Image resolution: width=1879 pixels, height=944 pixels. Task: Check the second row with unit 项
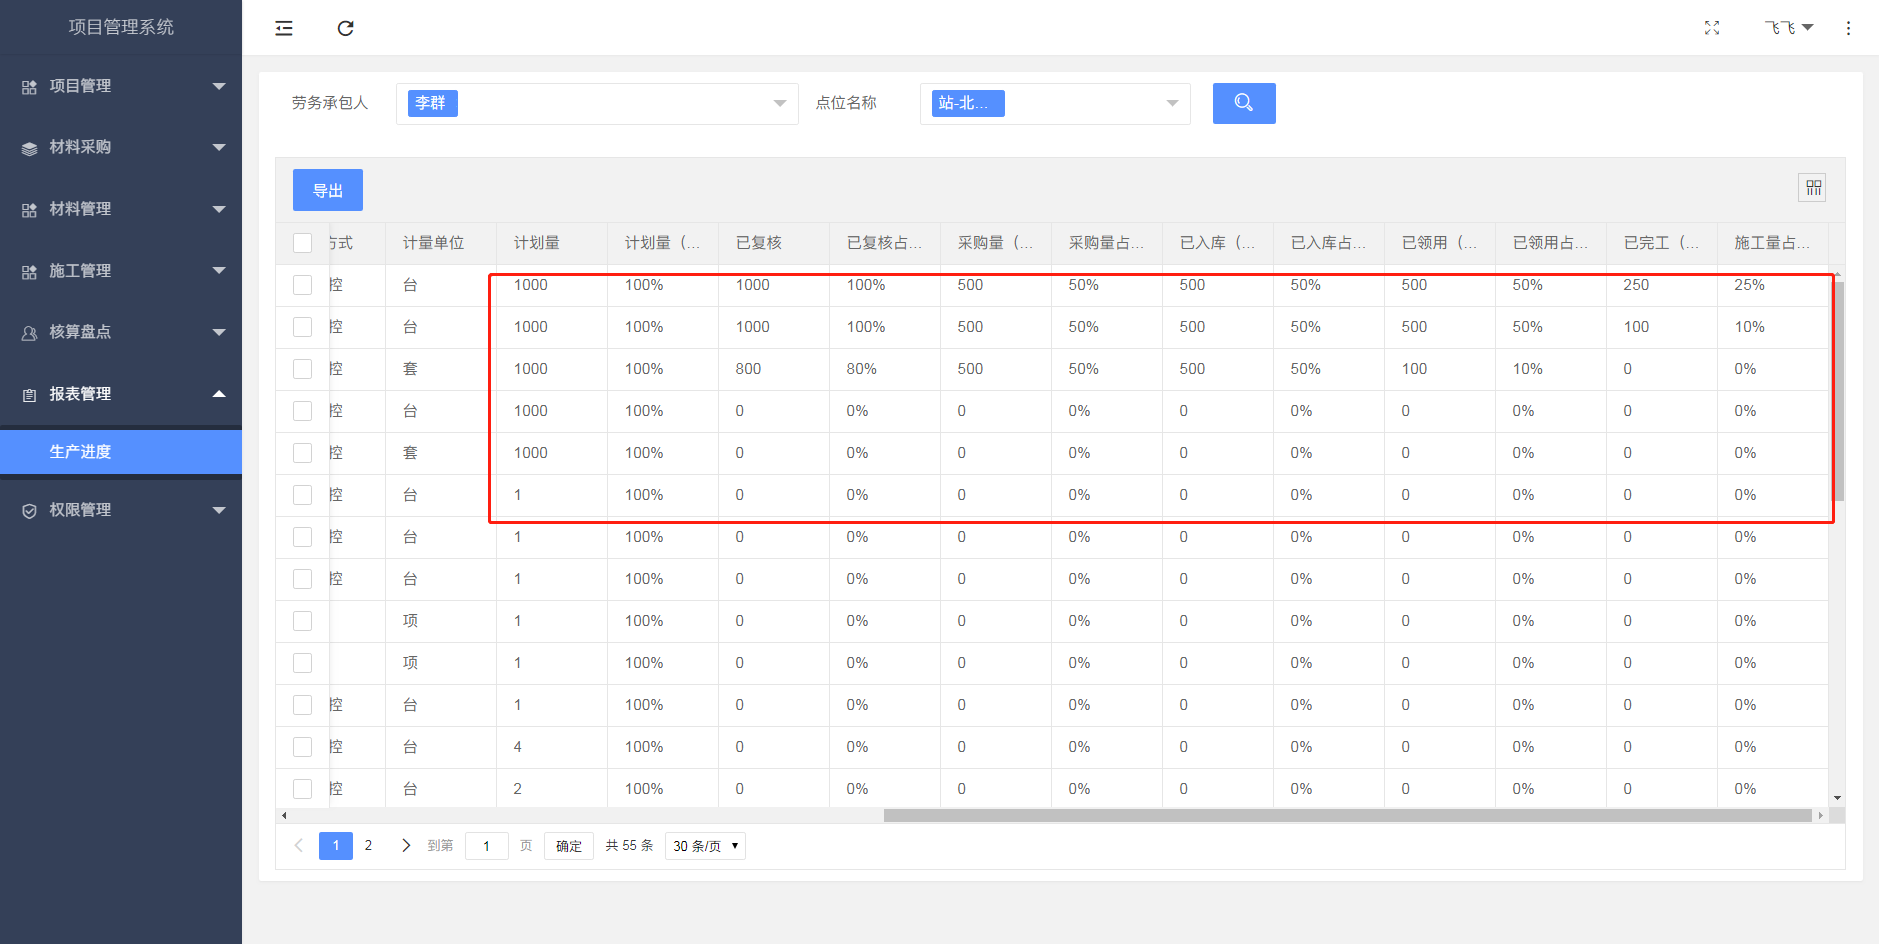[x=303, y=663]
